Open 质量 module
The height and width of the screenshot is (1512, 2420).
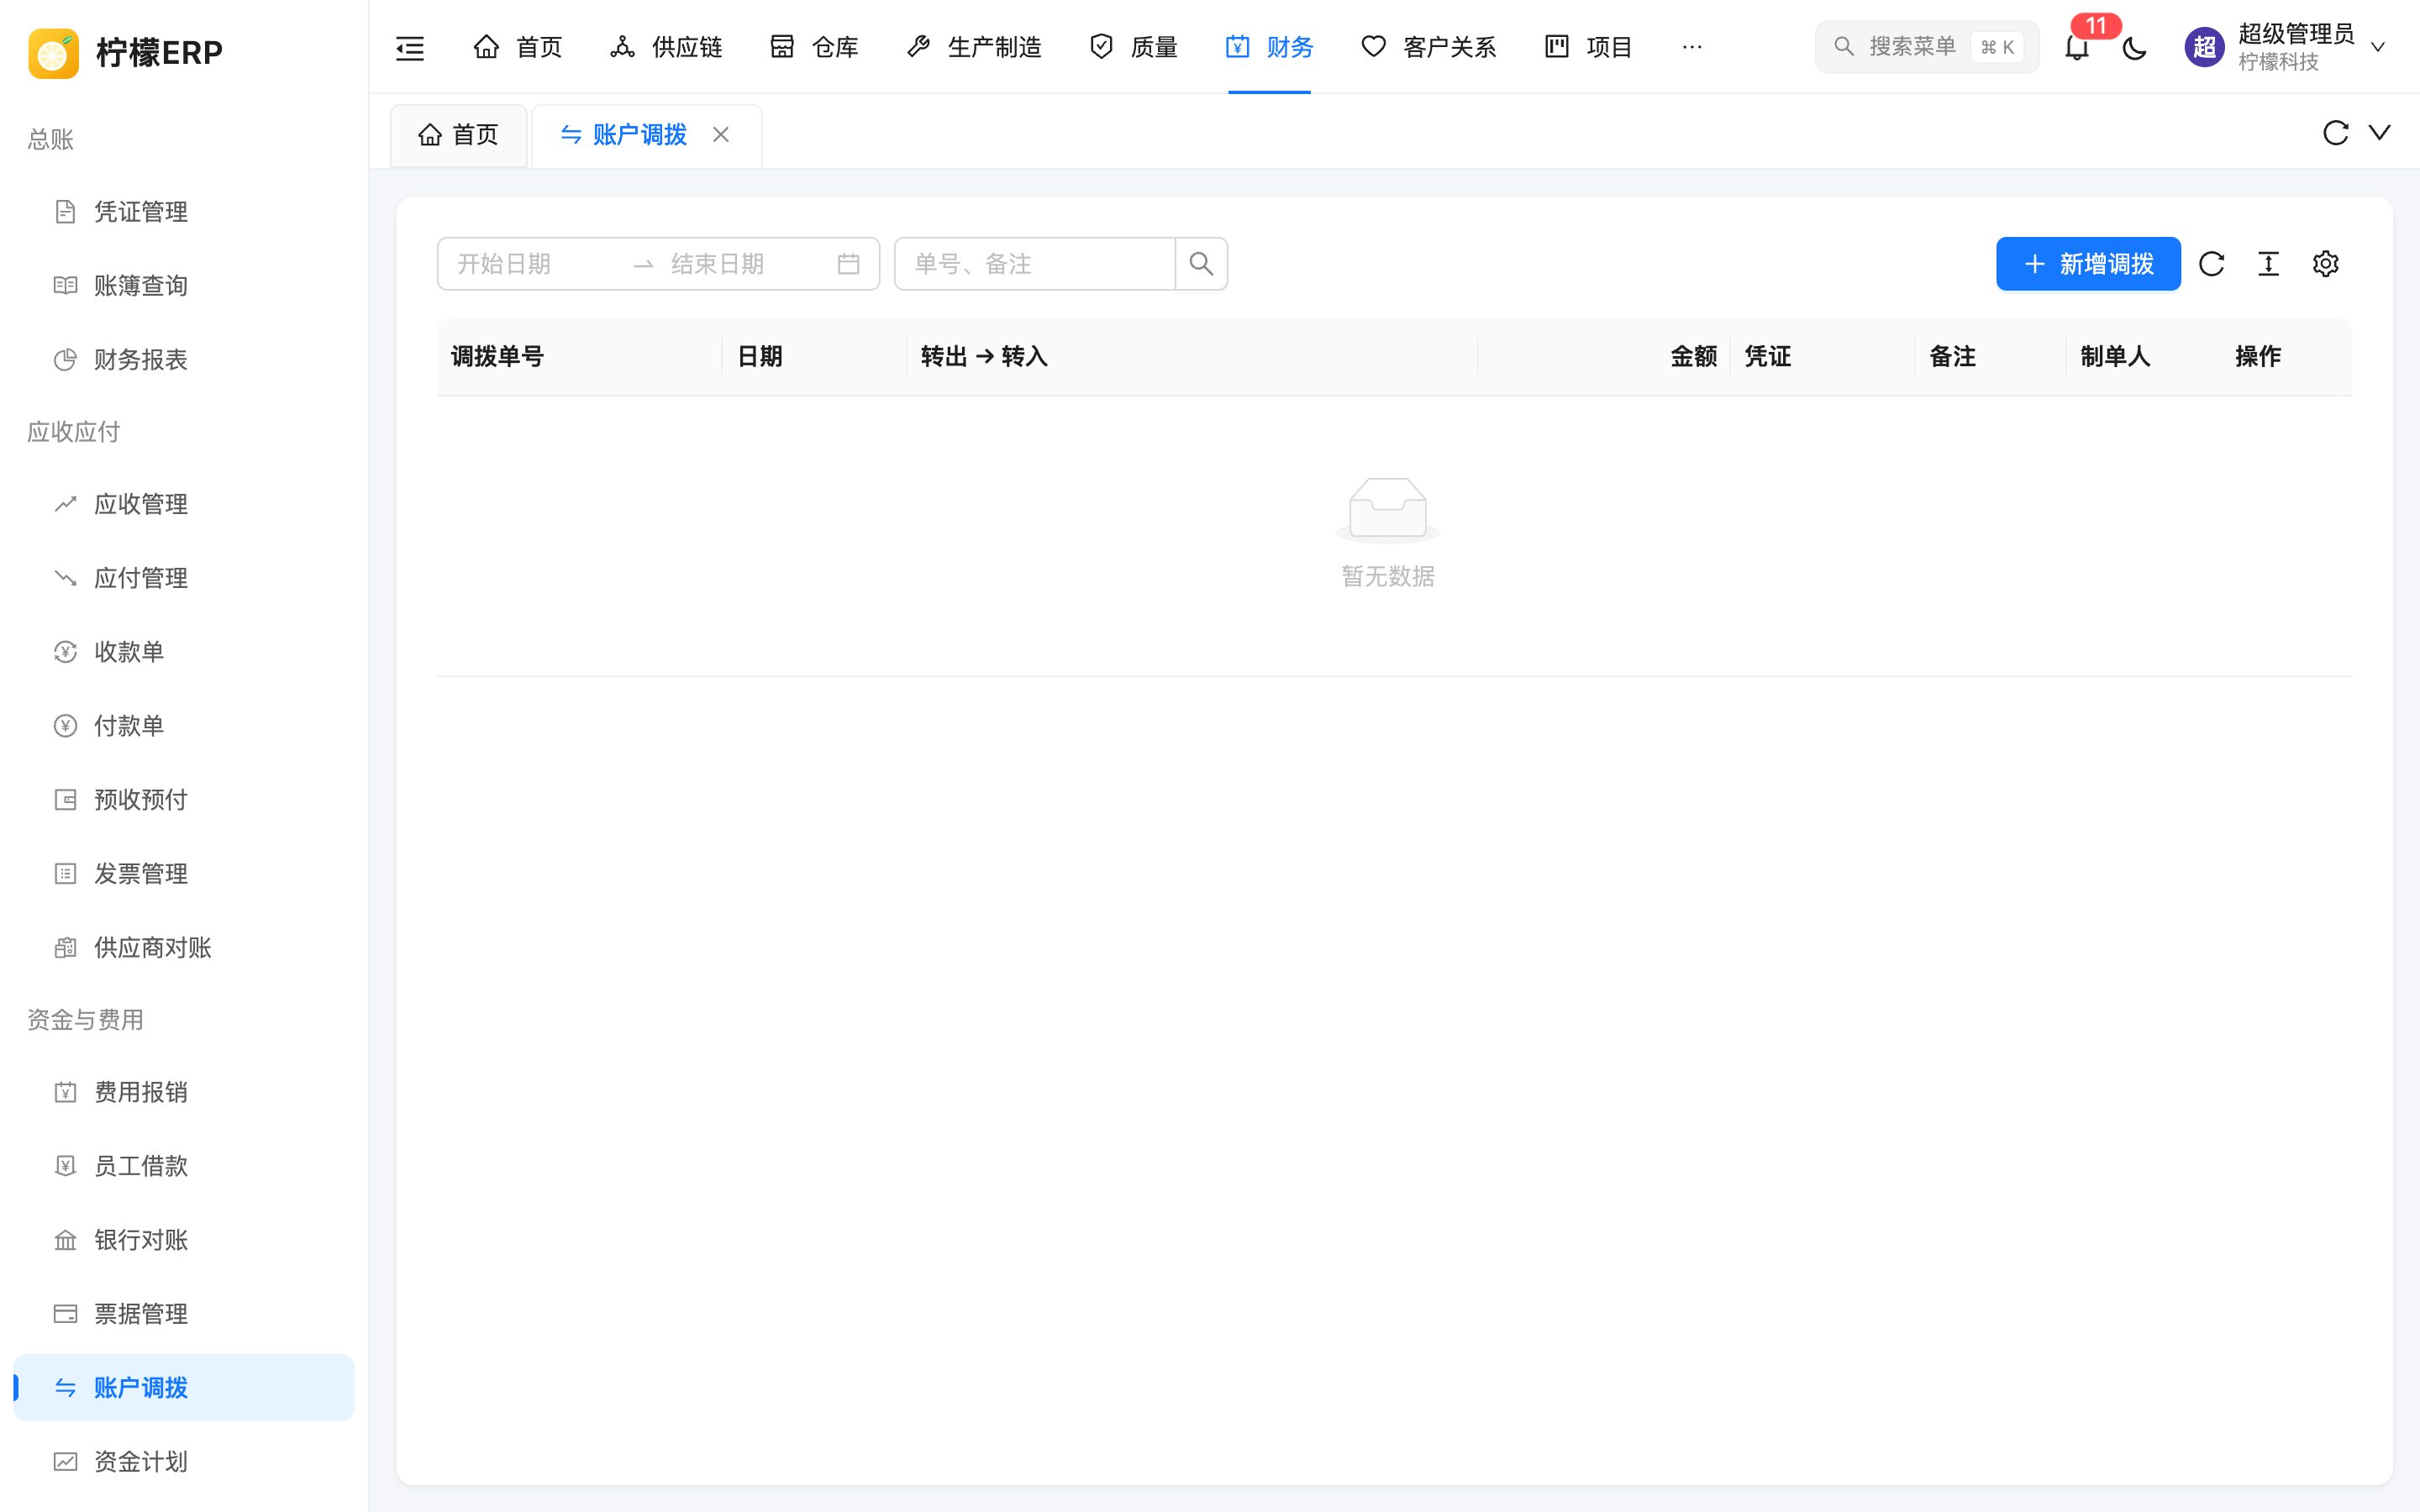(1133, 47)
